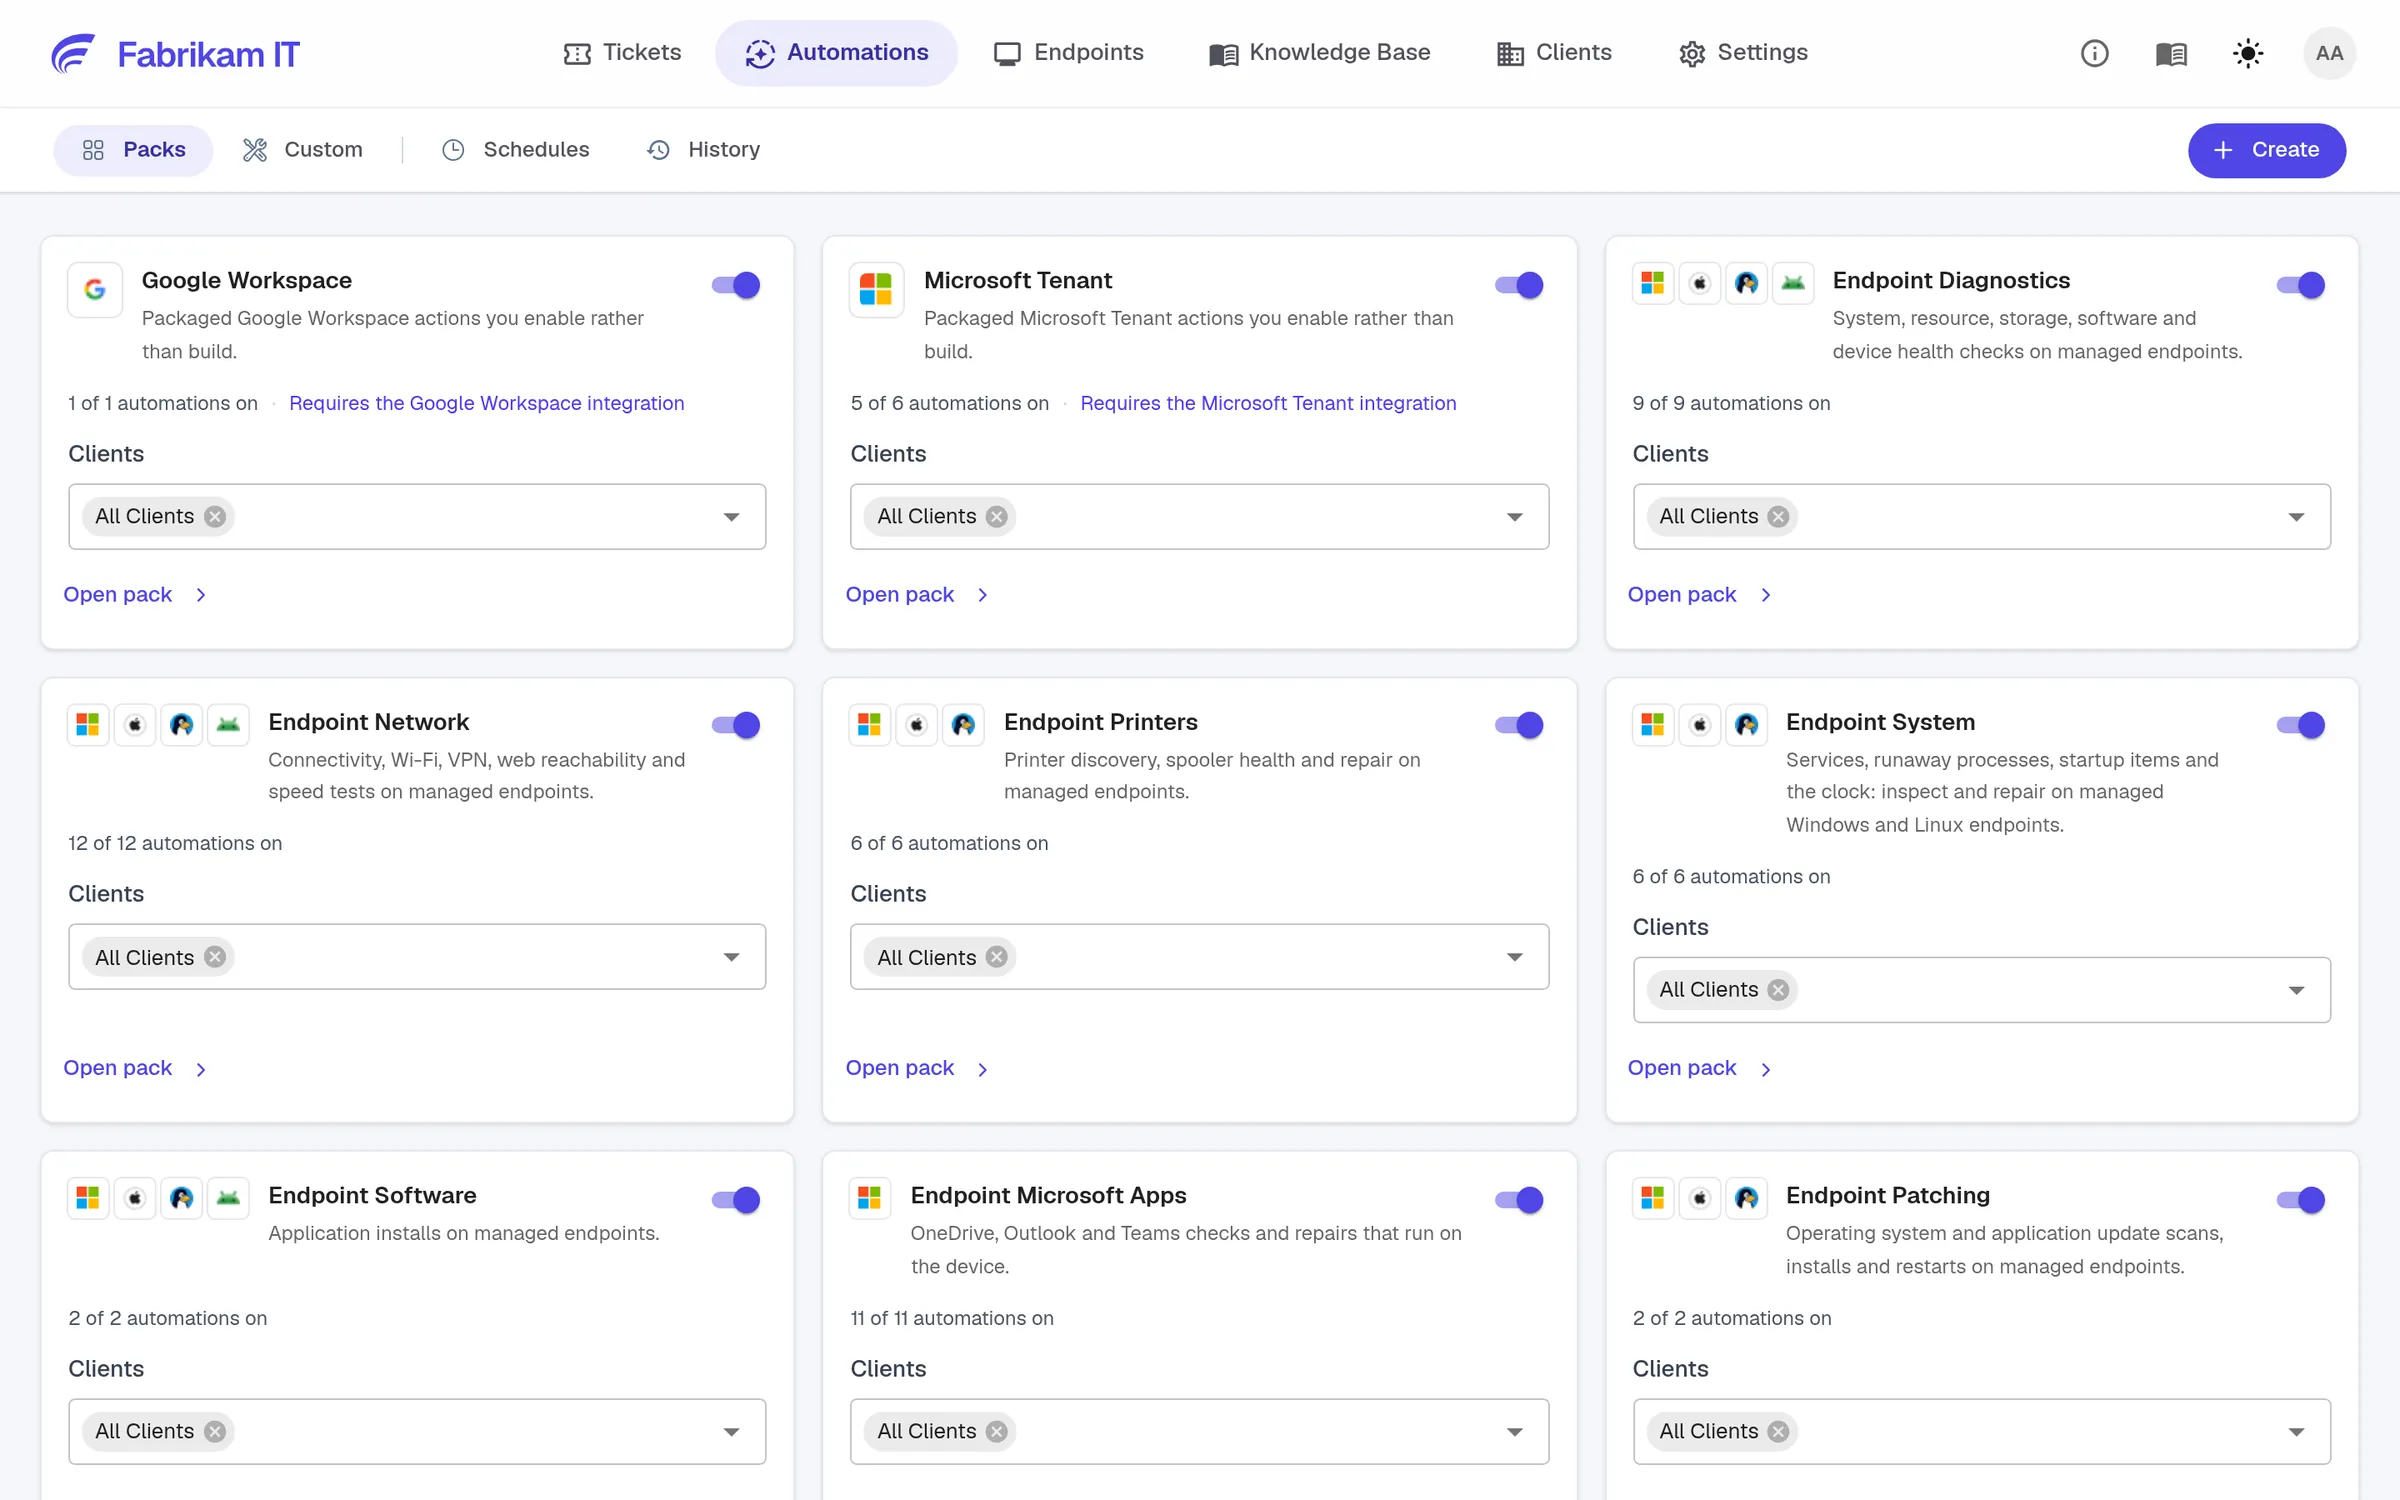Image resolution: width=2400 pixels, height=1500 pixels.
Task: Expand Clients dropdown arrow in Endpoint Printers
Action: pos(1515,958)
